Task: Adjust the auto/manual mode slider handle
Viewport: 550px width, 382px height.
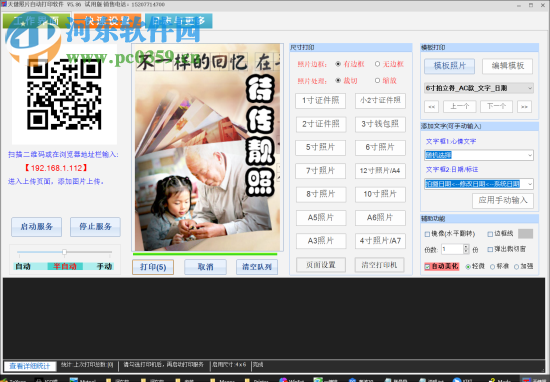Action: click(x=65, y=252)
